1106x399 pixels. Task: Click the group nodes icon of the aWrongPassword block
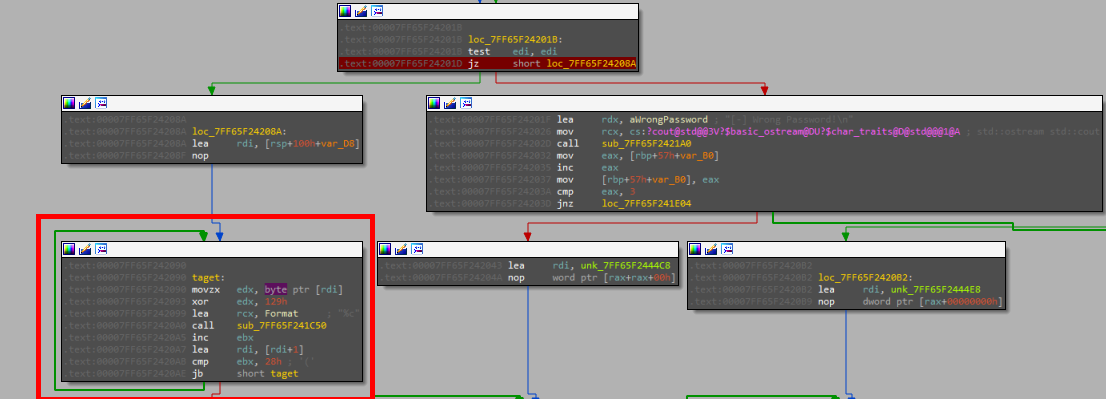pos(466,103)
